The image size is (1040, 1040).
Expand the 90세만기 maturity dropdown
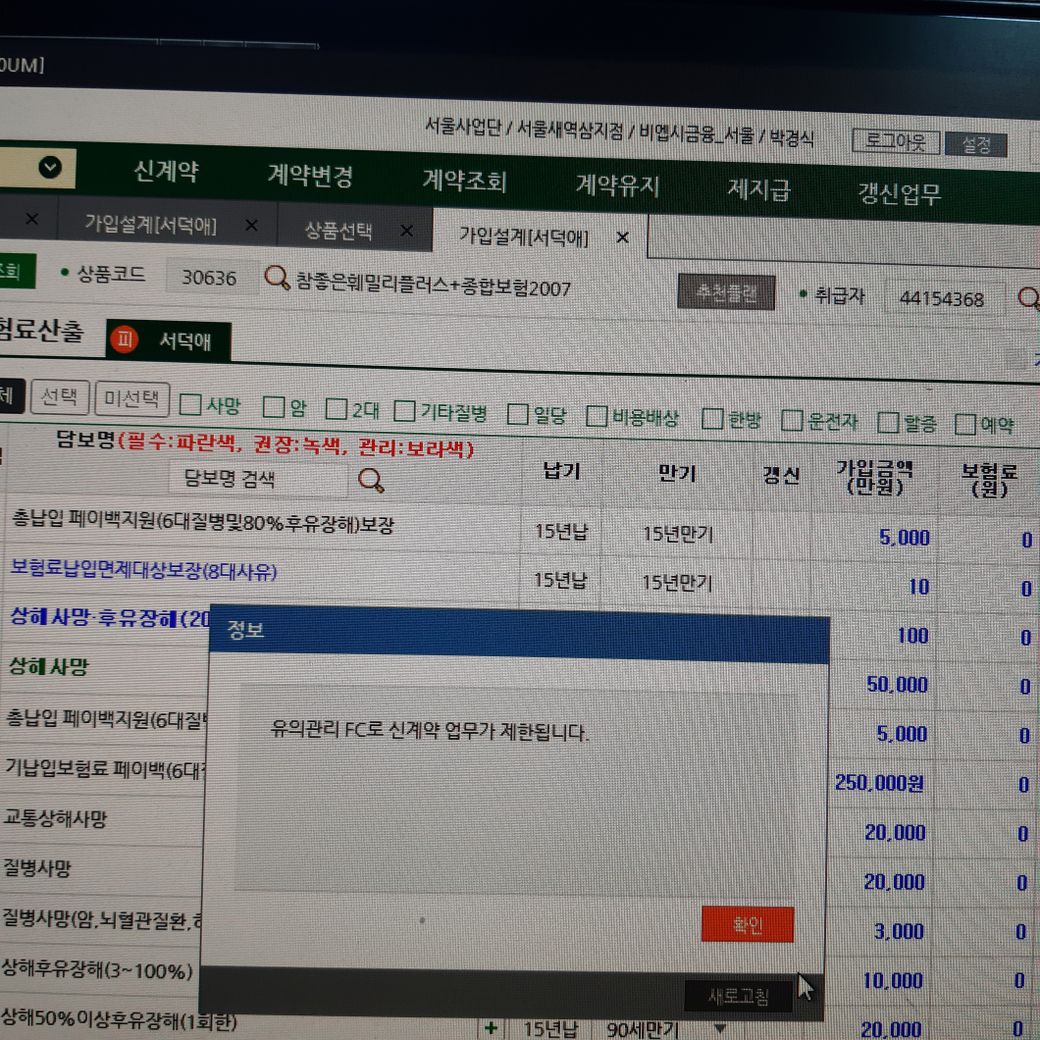(718, 1028)
